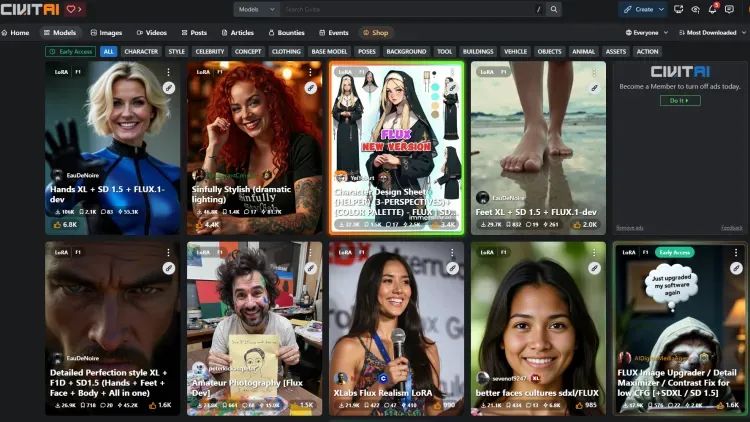Open three-dot menu on Sinfully Stylish card
The width and height of the screenshot is (750, 422).
[x=310, y=72]
